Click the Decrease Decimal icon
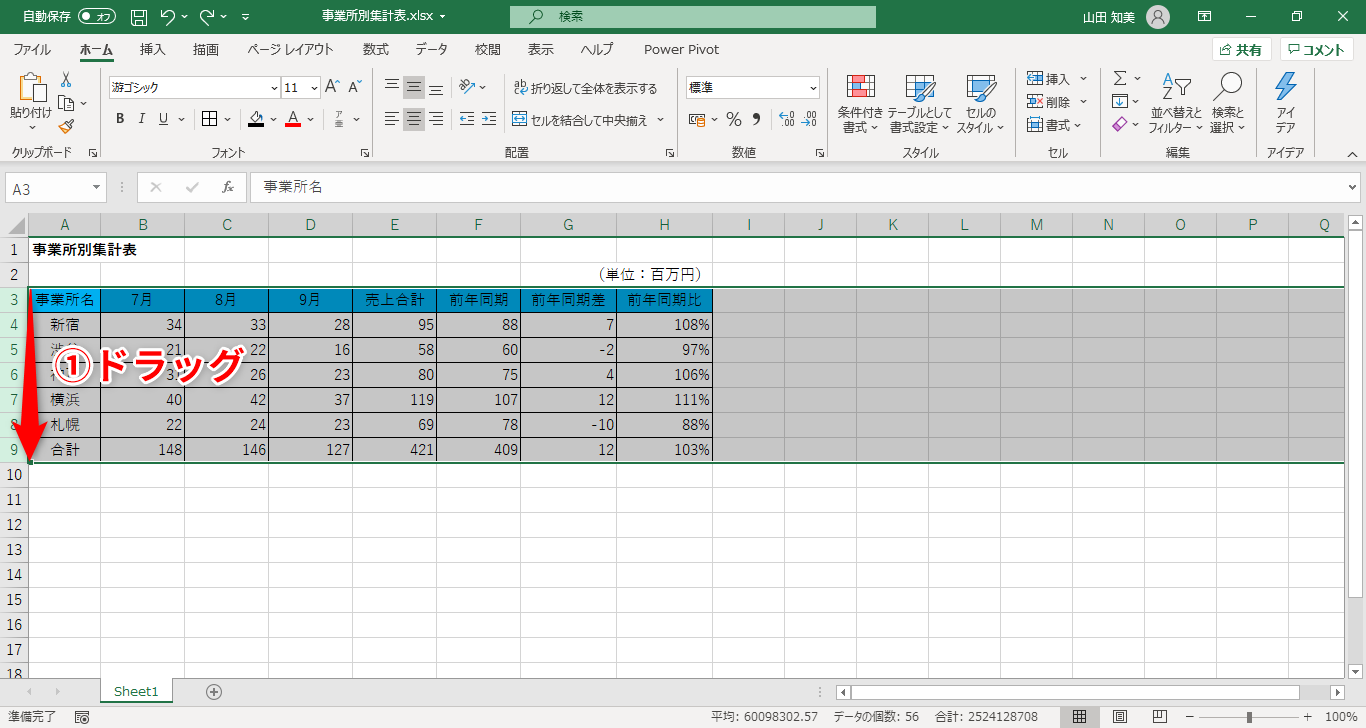 coord(808,119)
